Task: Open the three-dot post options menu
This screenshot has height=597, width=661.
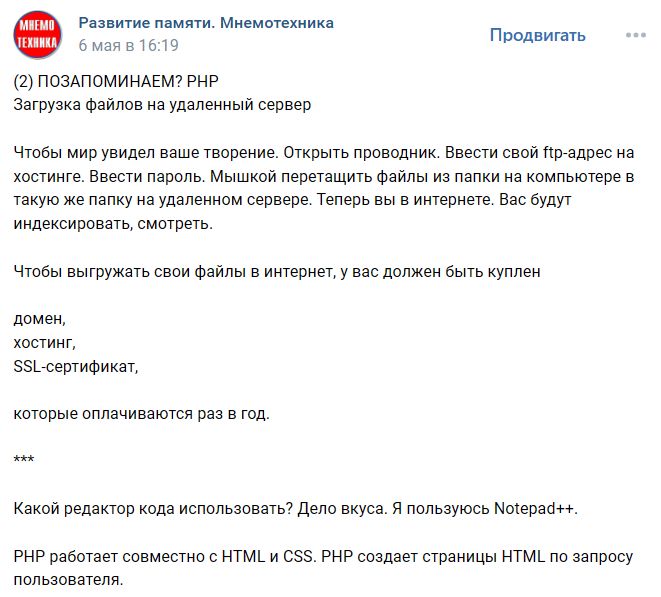Action: point(636,35)
